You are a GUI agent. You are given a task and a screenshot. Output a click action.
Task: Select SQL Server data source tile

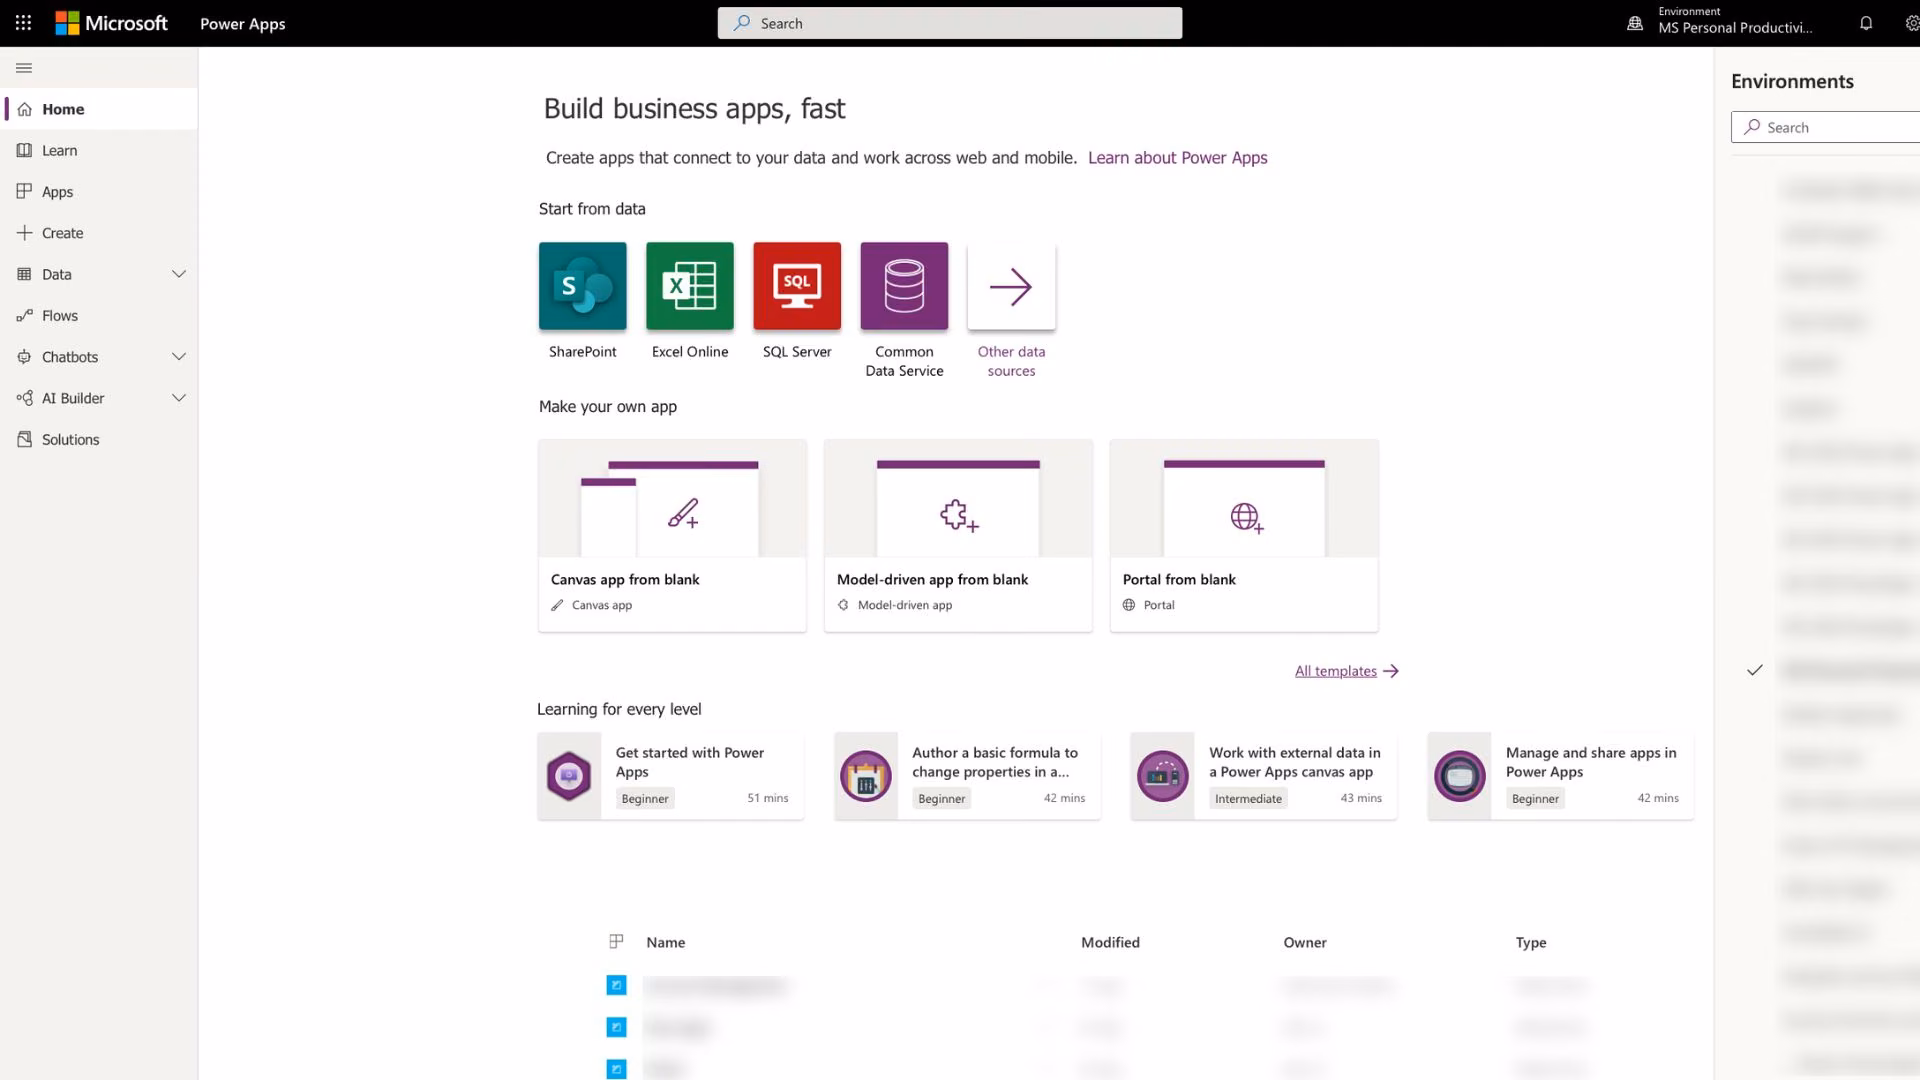(797, 286)
